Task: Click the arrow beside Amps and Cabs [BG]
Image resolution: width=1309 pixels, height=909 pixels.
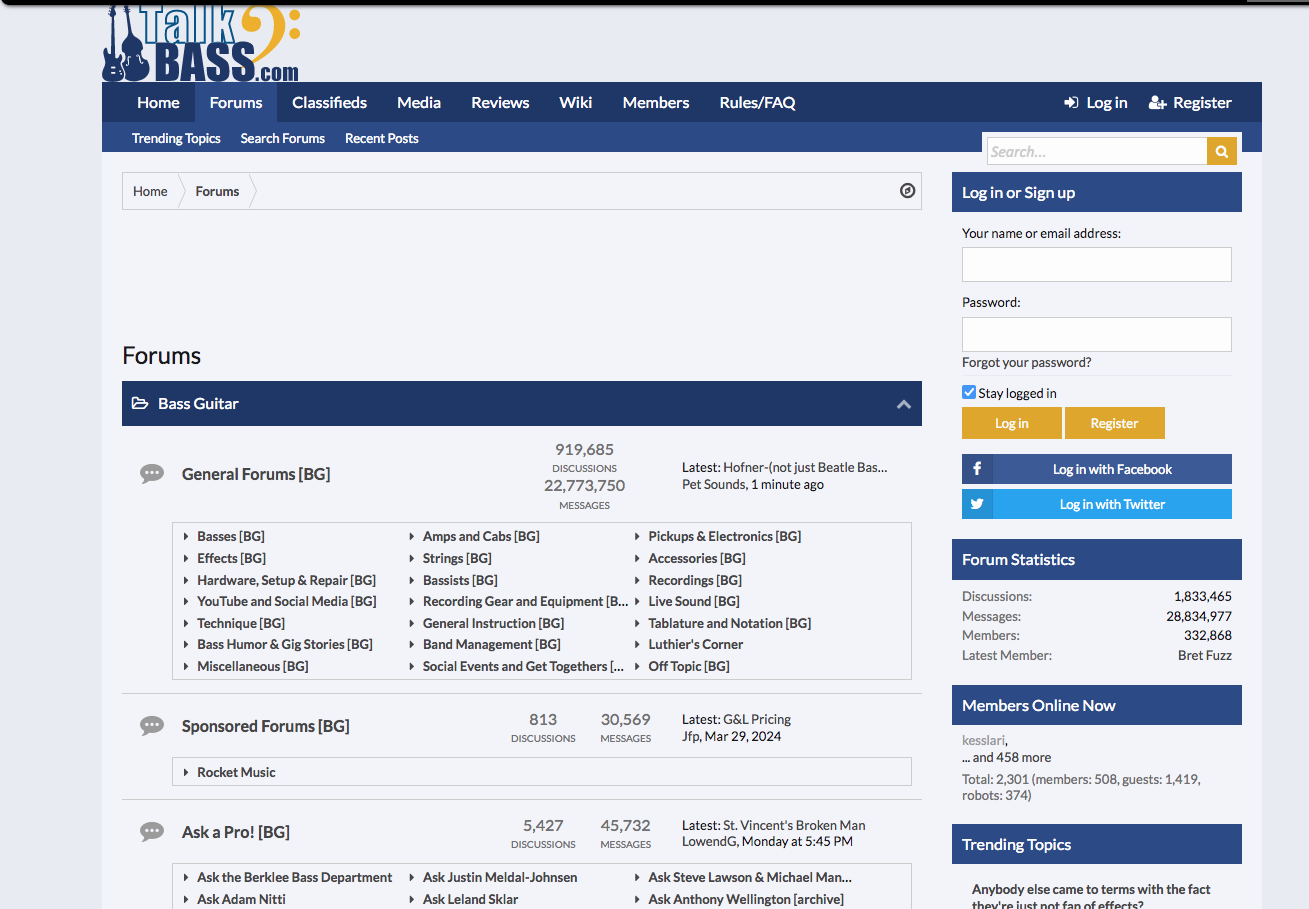Action: pyautogui.click(x=412, y=537)
